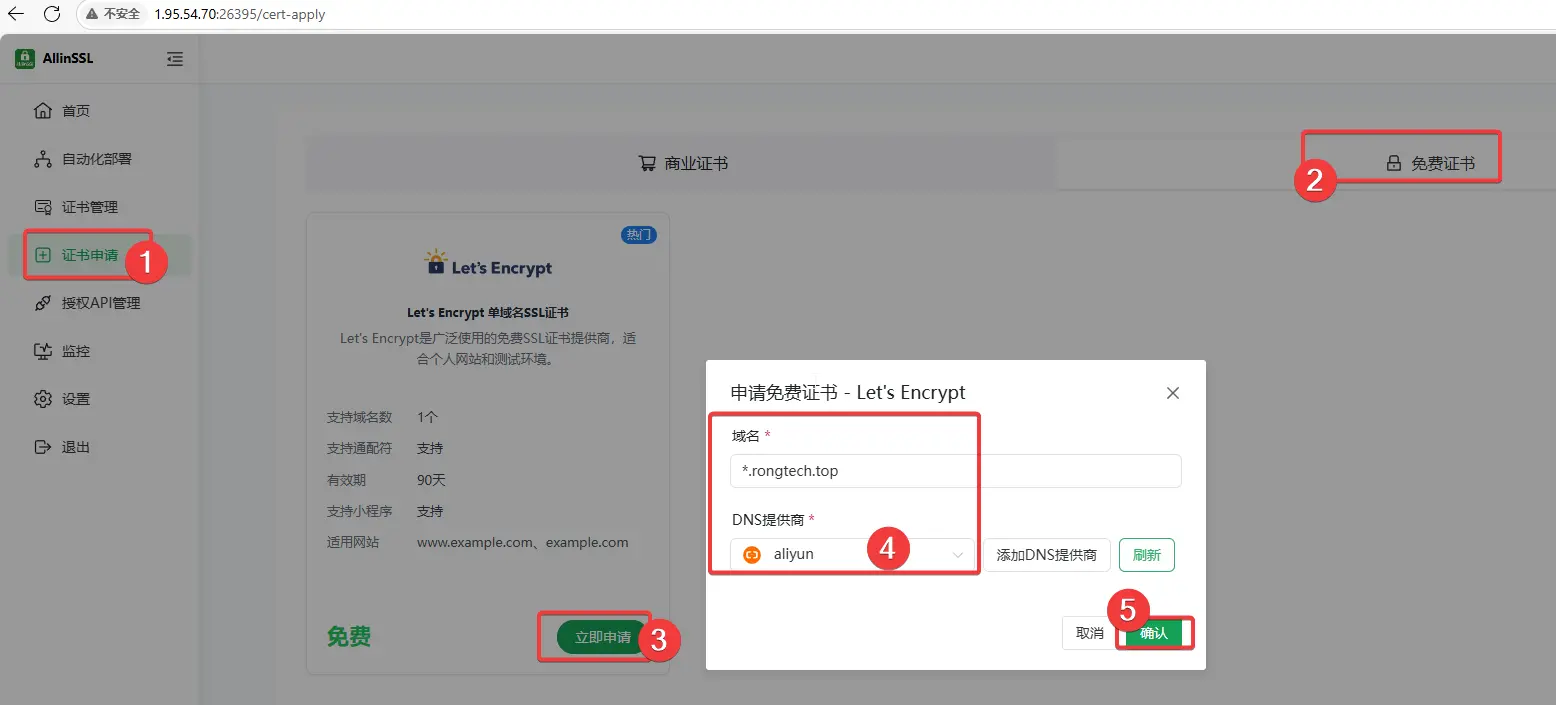Click the 添加DNS提供商 button
Screen dimensions: 1556x705
(x=1046, y=555)
